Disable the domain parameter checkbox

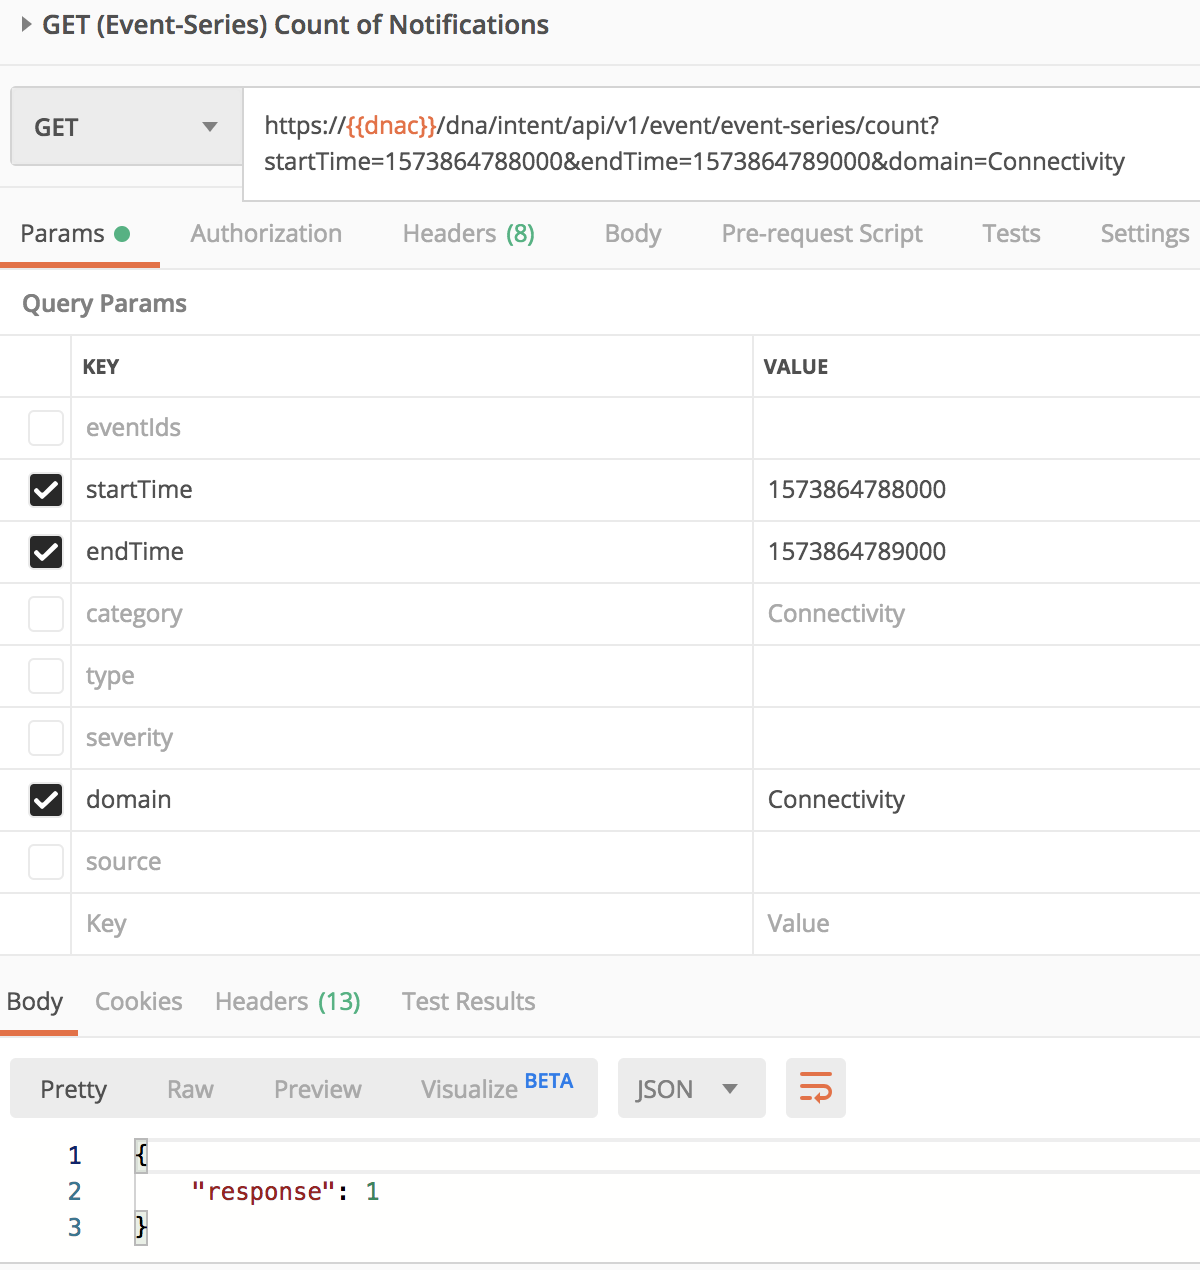click(x=46, y=800)
